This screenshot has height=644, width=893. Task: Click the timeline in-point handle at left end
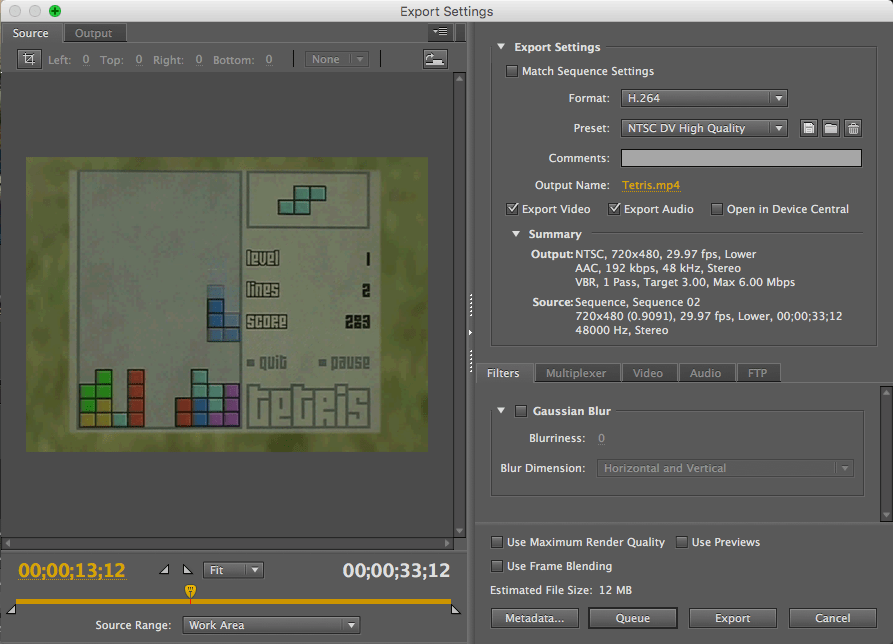pos(11,609)
